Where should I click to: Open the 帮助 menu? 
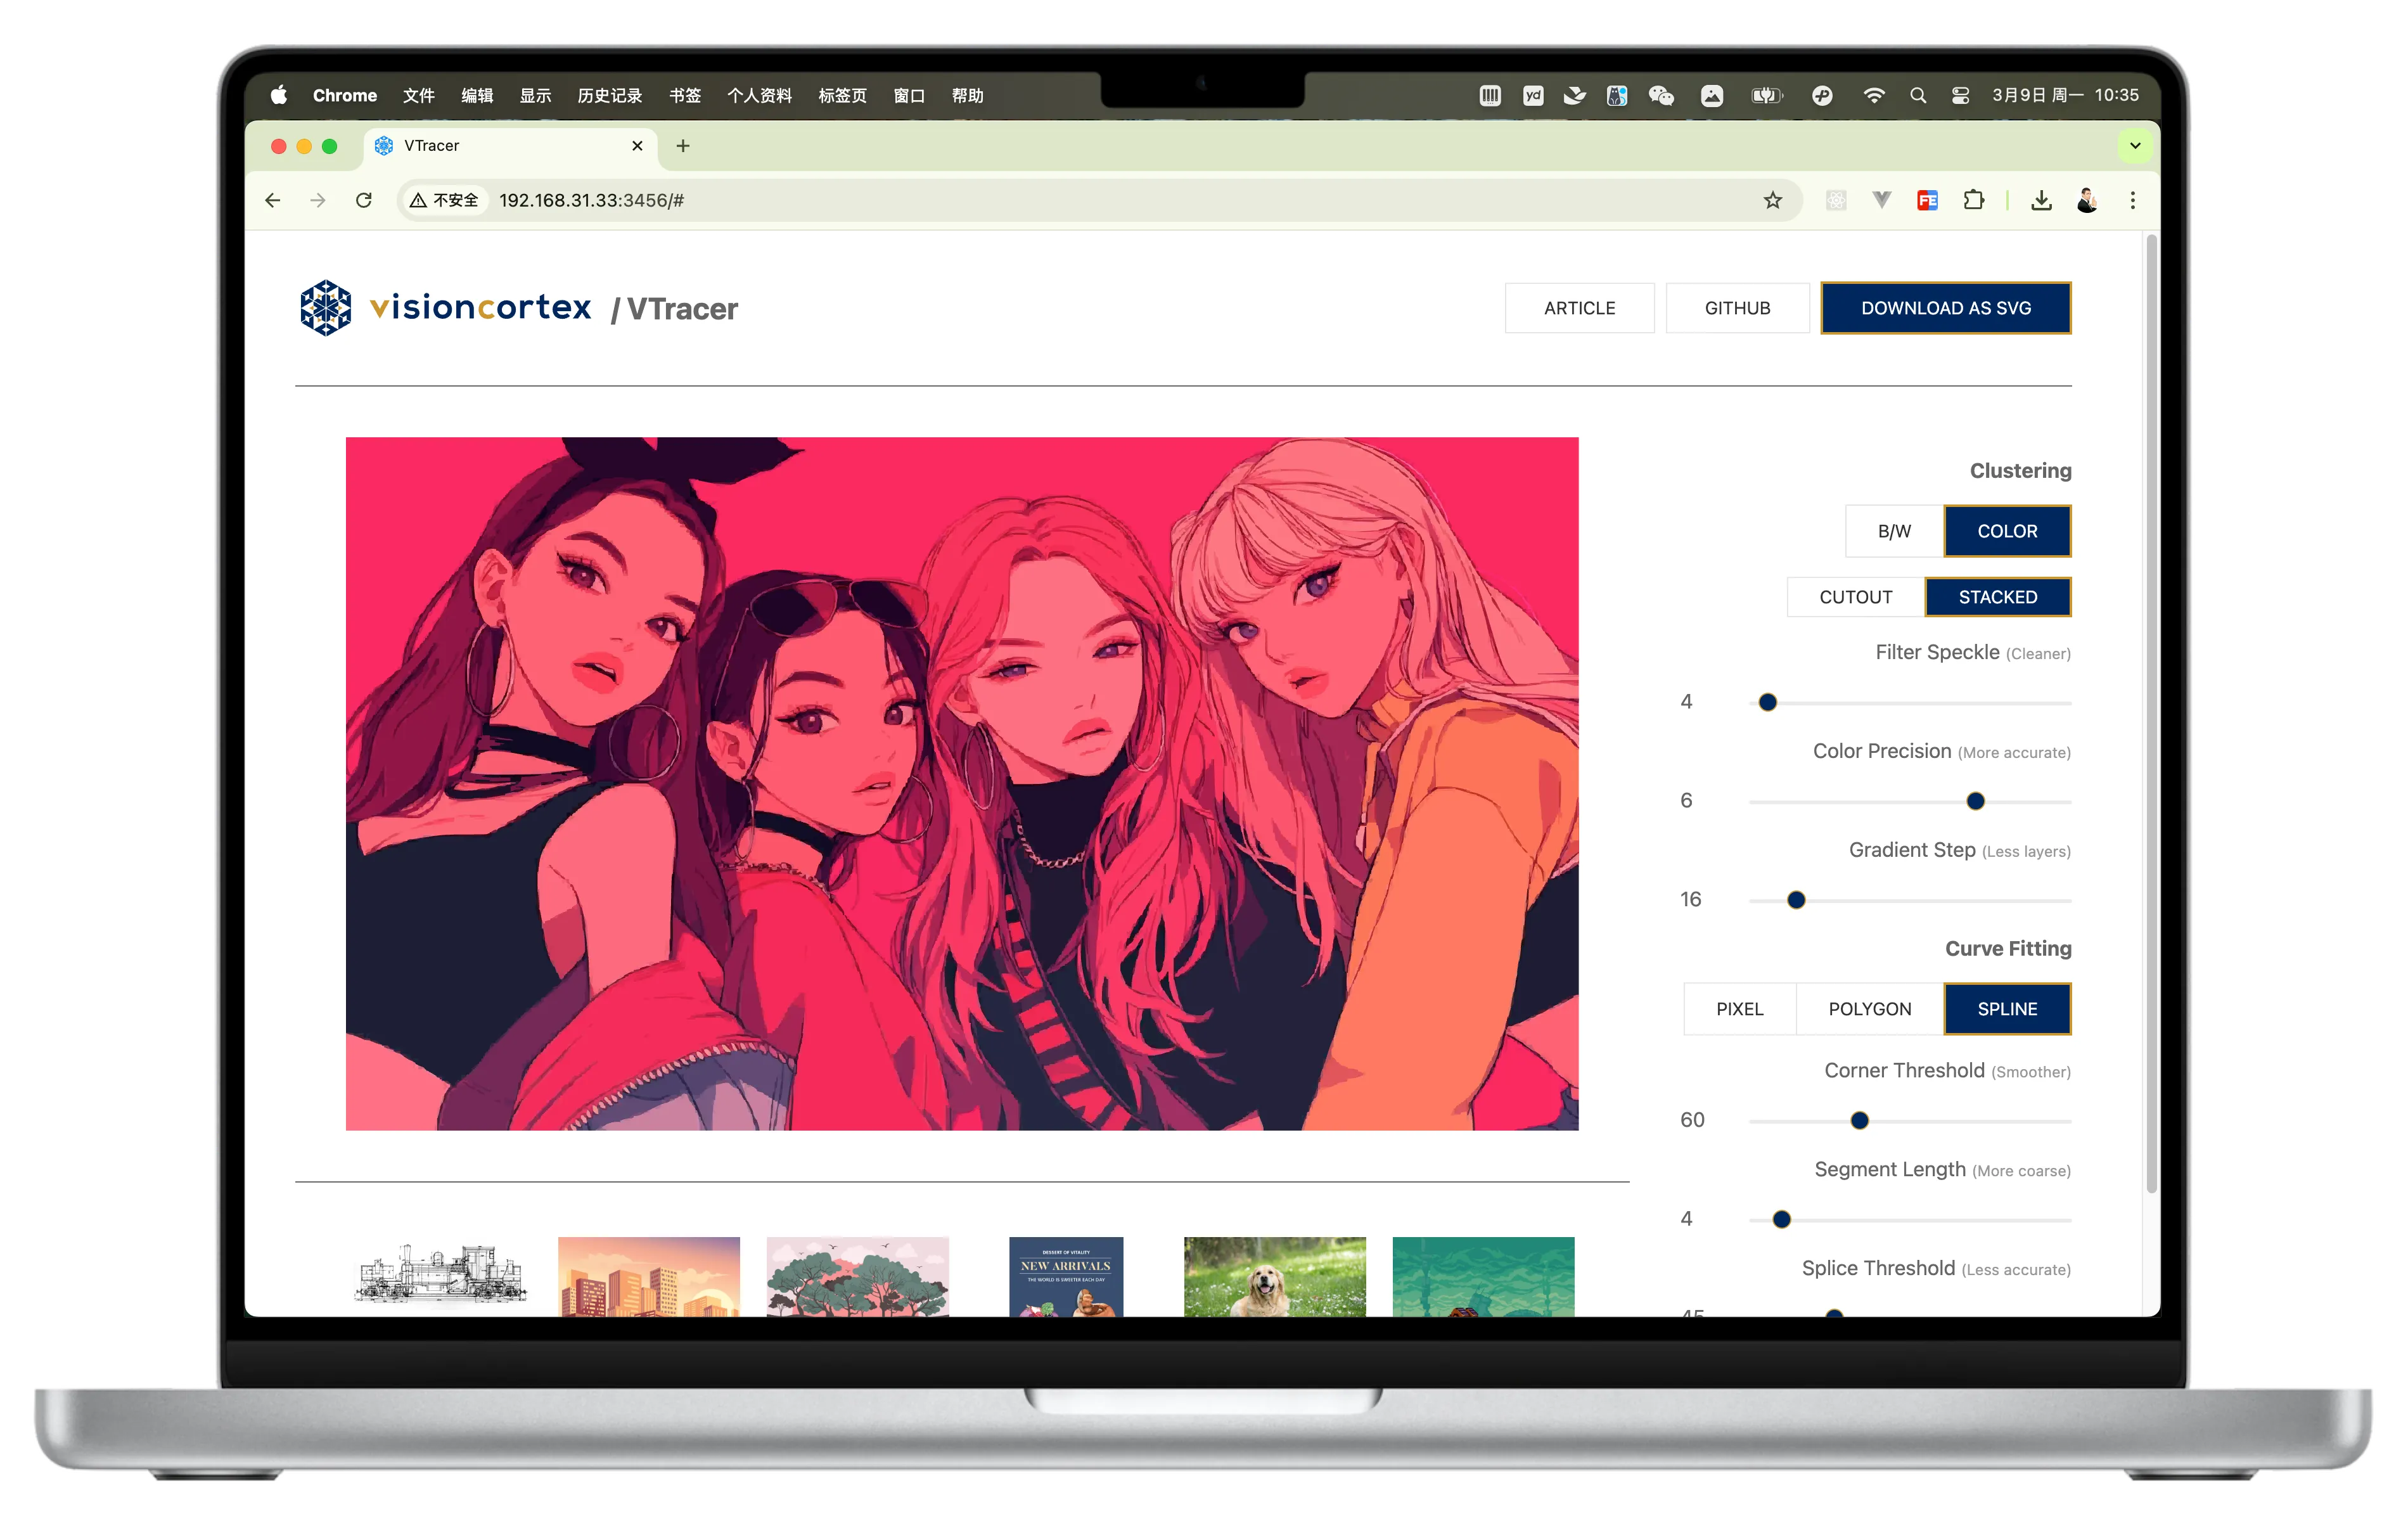968,95
